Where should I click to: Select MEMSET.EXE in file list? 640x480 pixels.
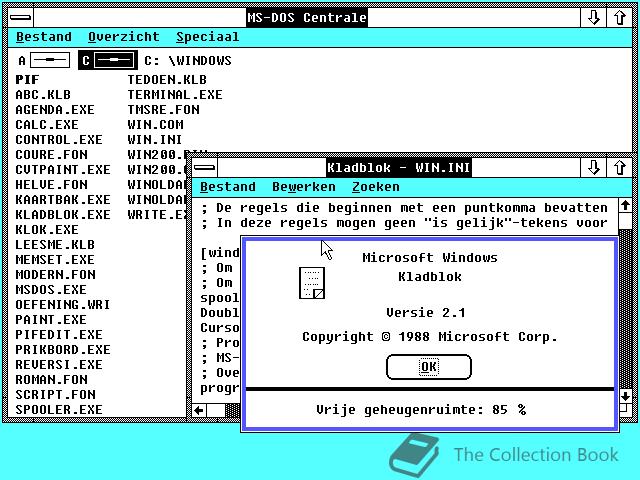[x=55, y=260]
